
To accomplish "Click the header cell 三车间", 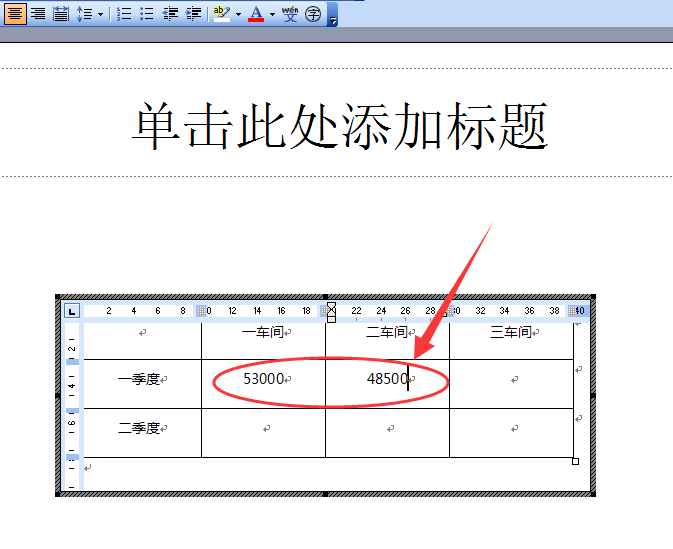I will (x=511, y=332).
